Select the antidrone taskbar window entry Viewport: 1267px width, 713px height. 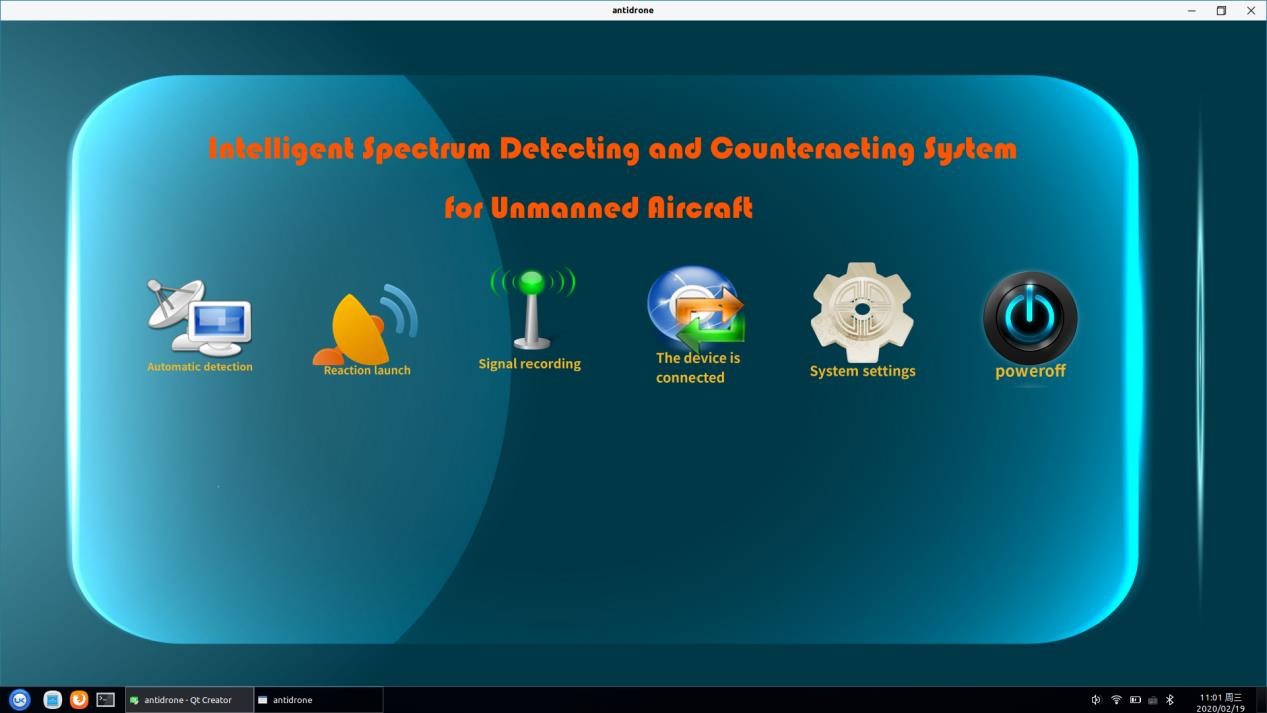pos(318,700)
